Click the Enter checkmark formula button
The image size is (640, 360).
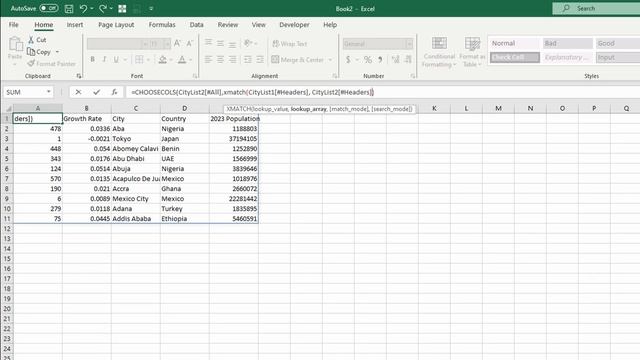(x=96, y=92)
